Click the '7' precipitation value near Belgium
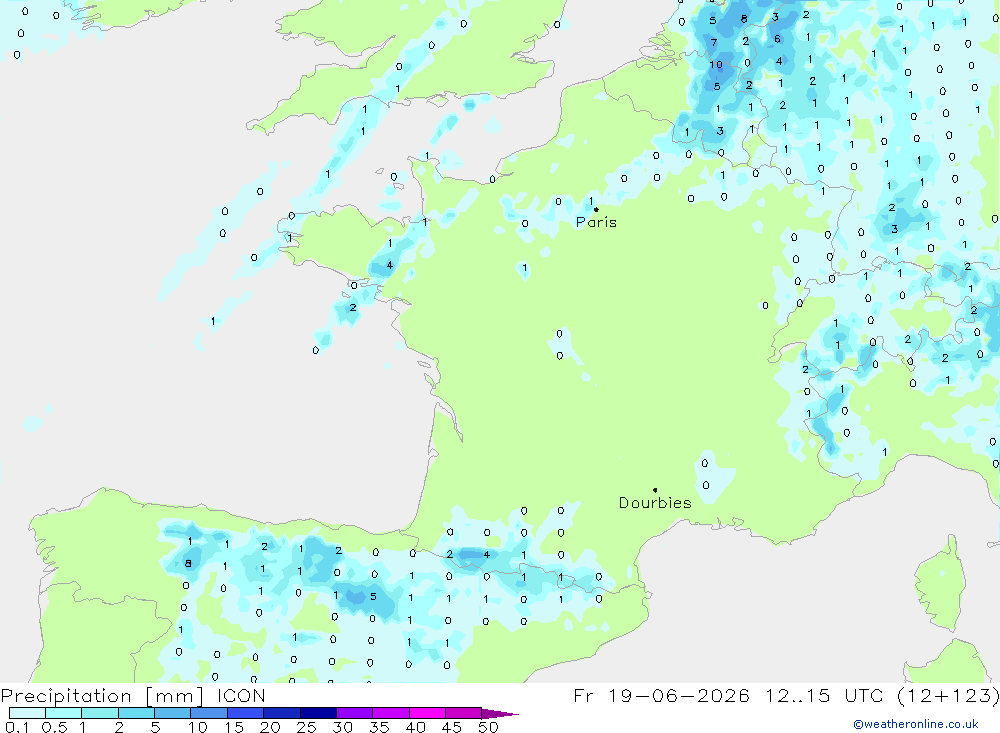The width and height of the screenshot is (1000, 733). (714, 43)
